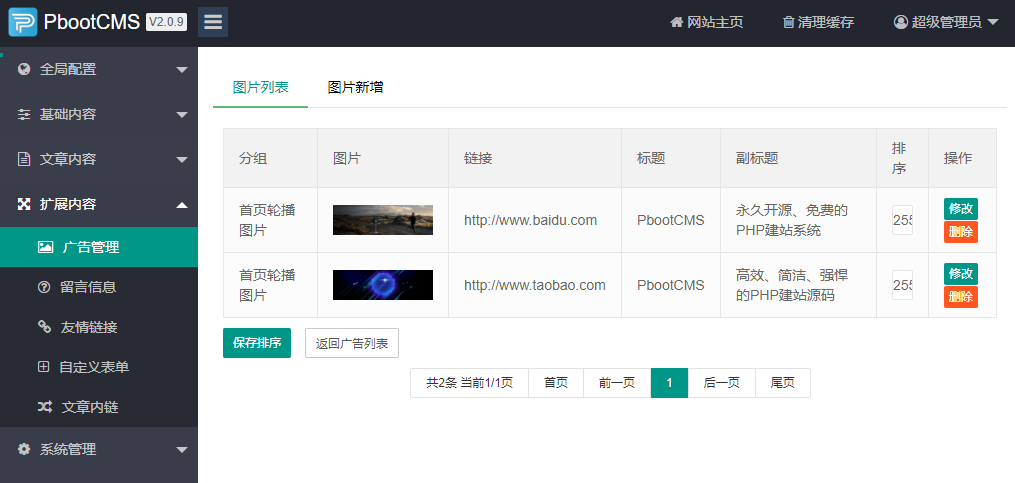
Task: Open 自定义表单 in the sidebar
Action: (x=99, y=367)
